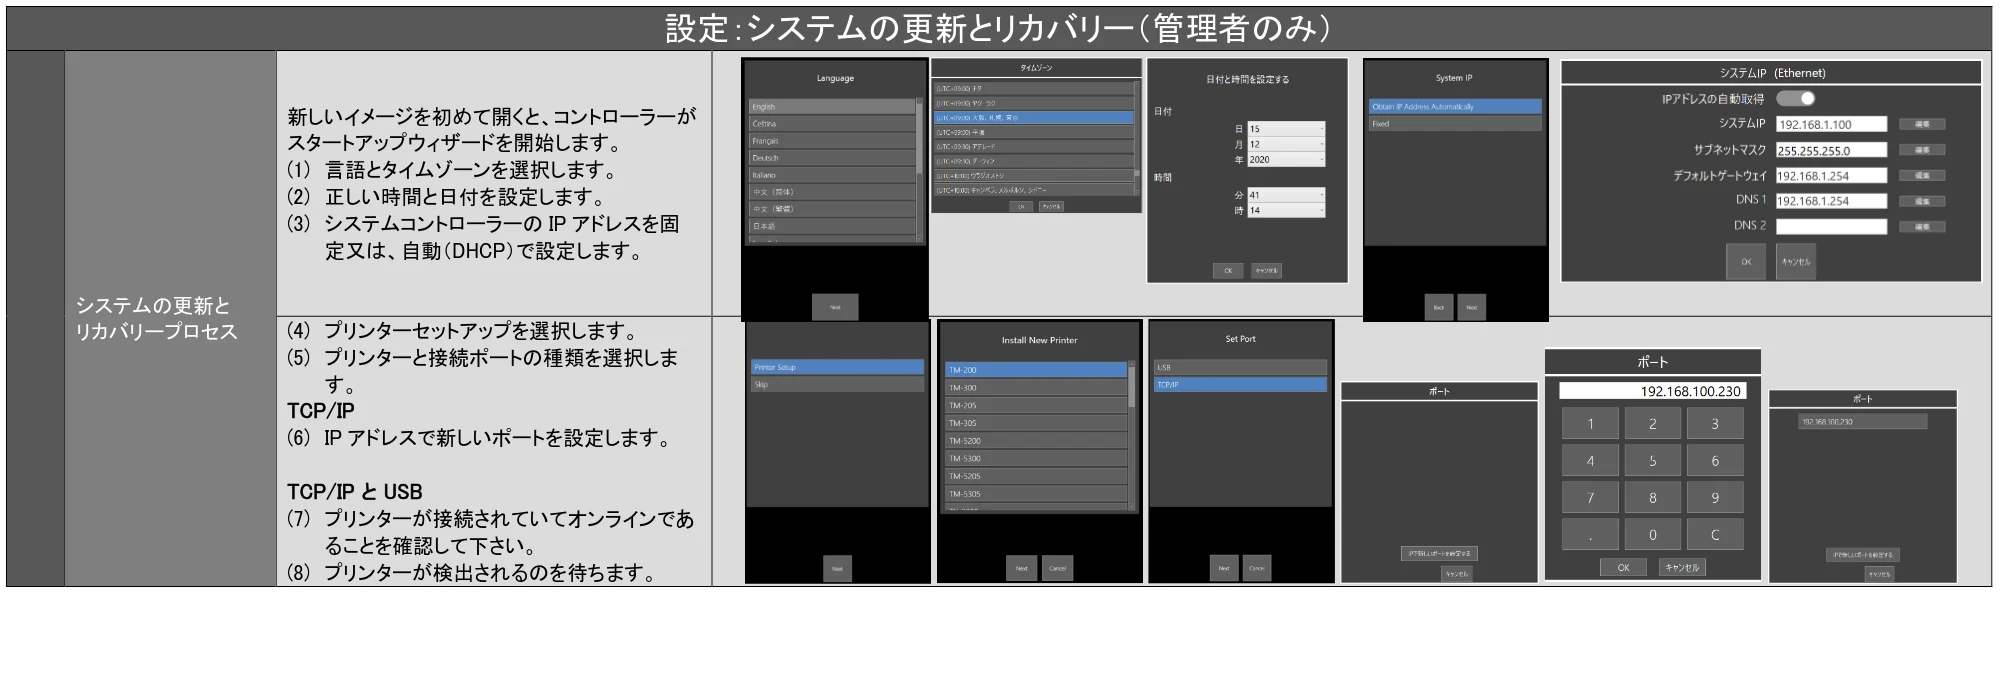Select the highlighted UTC+09:00 Osaka timezone row

[x=1033, y=117]
